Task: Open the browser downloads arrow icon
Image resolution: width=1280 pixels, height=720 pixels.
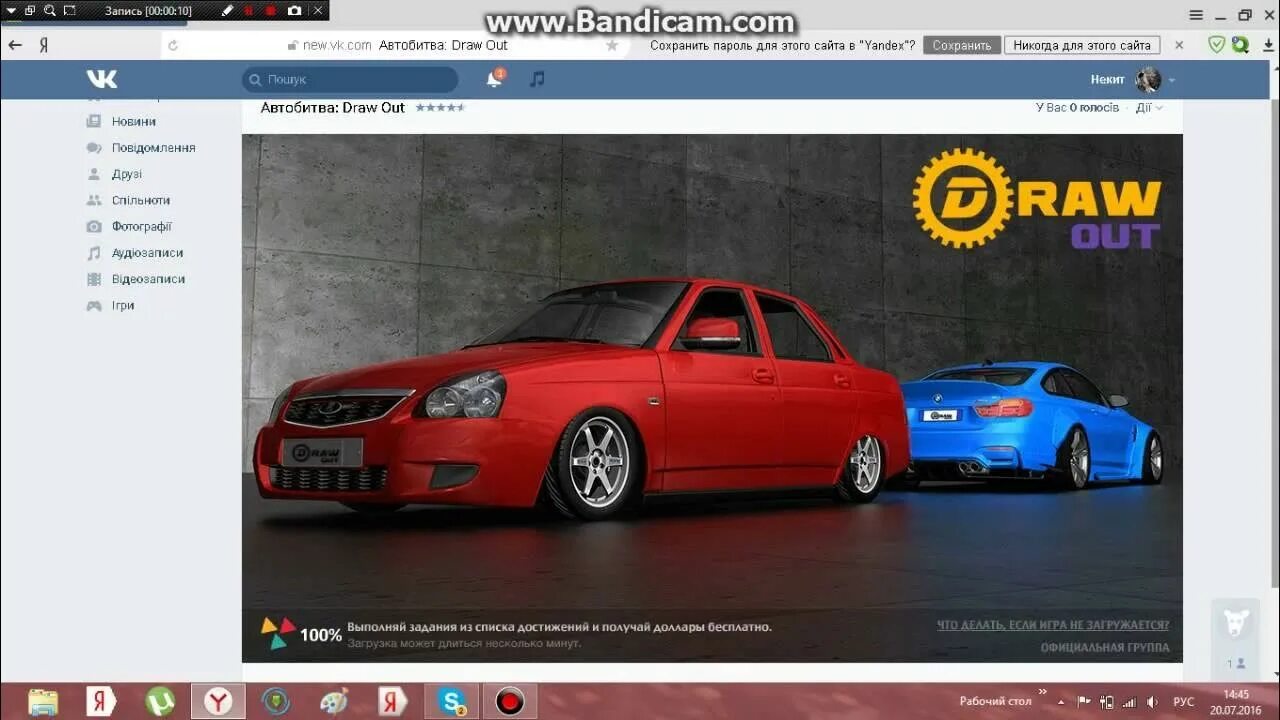Action: (1267, 45)
